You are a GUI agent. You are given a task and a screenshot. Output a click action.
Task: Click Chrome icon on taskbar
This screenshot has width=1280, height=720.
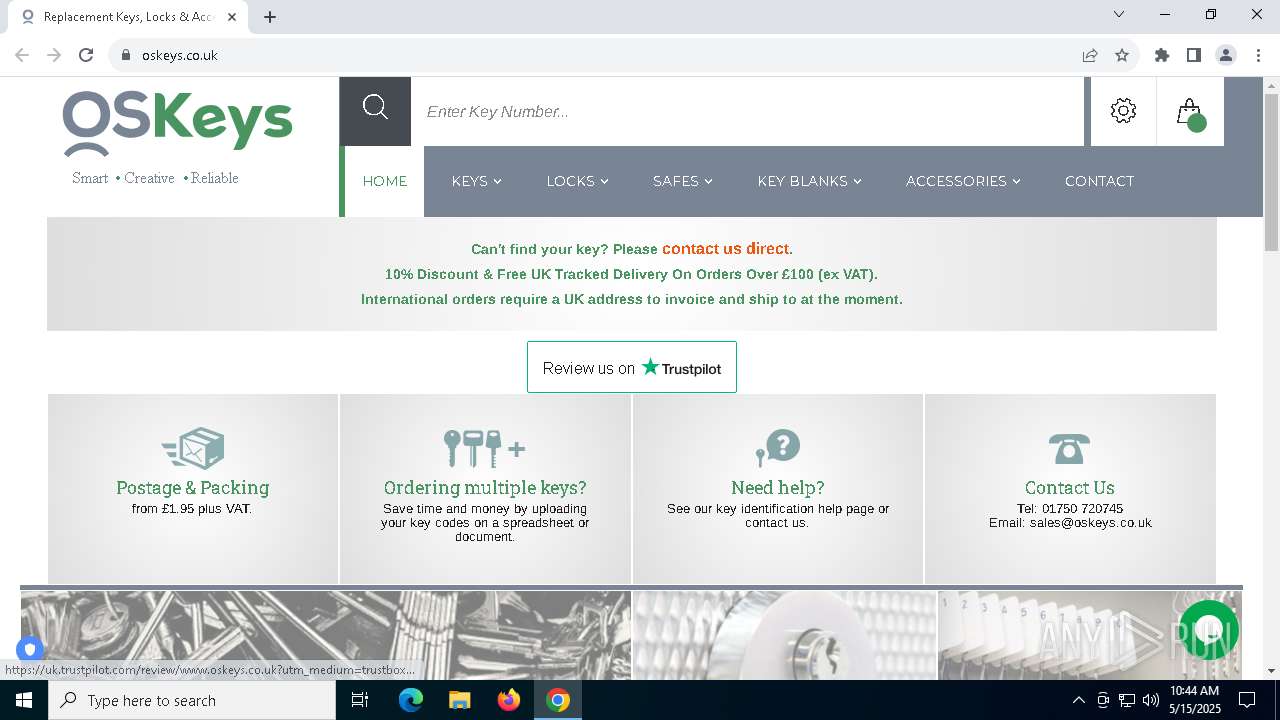[558, 700]
